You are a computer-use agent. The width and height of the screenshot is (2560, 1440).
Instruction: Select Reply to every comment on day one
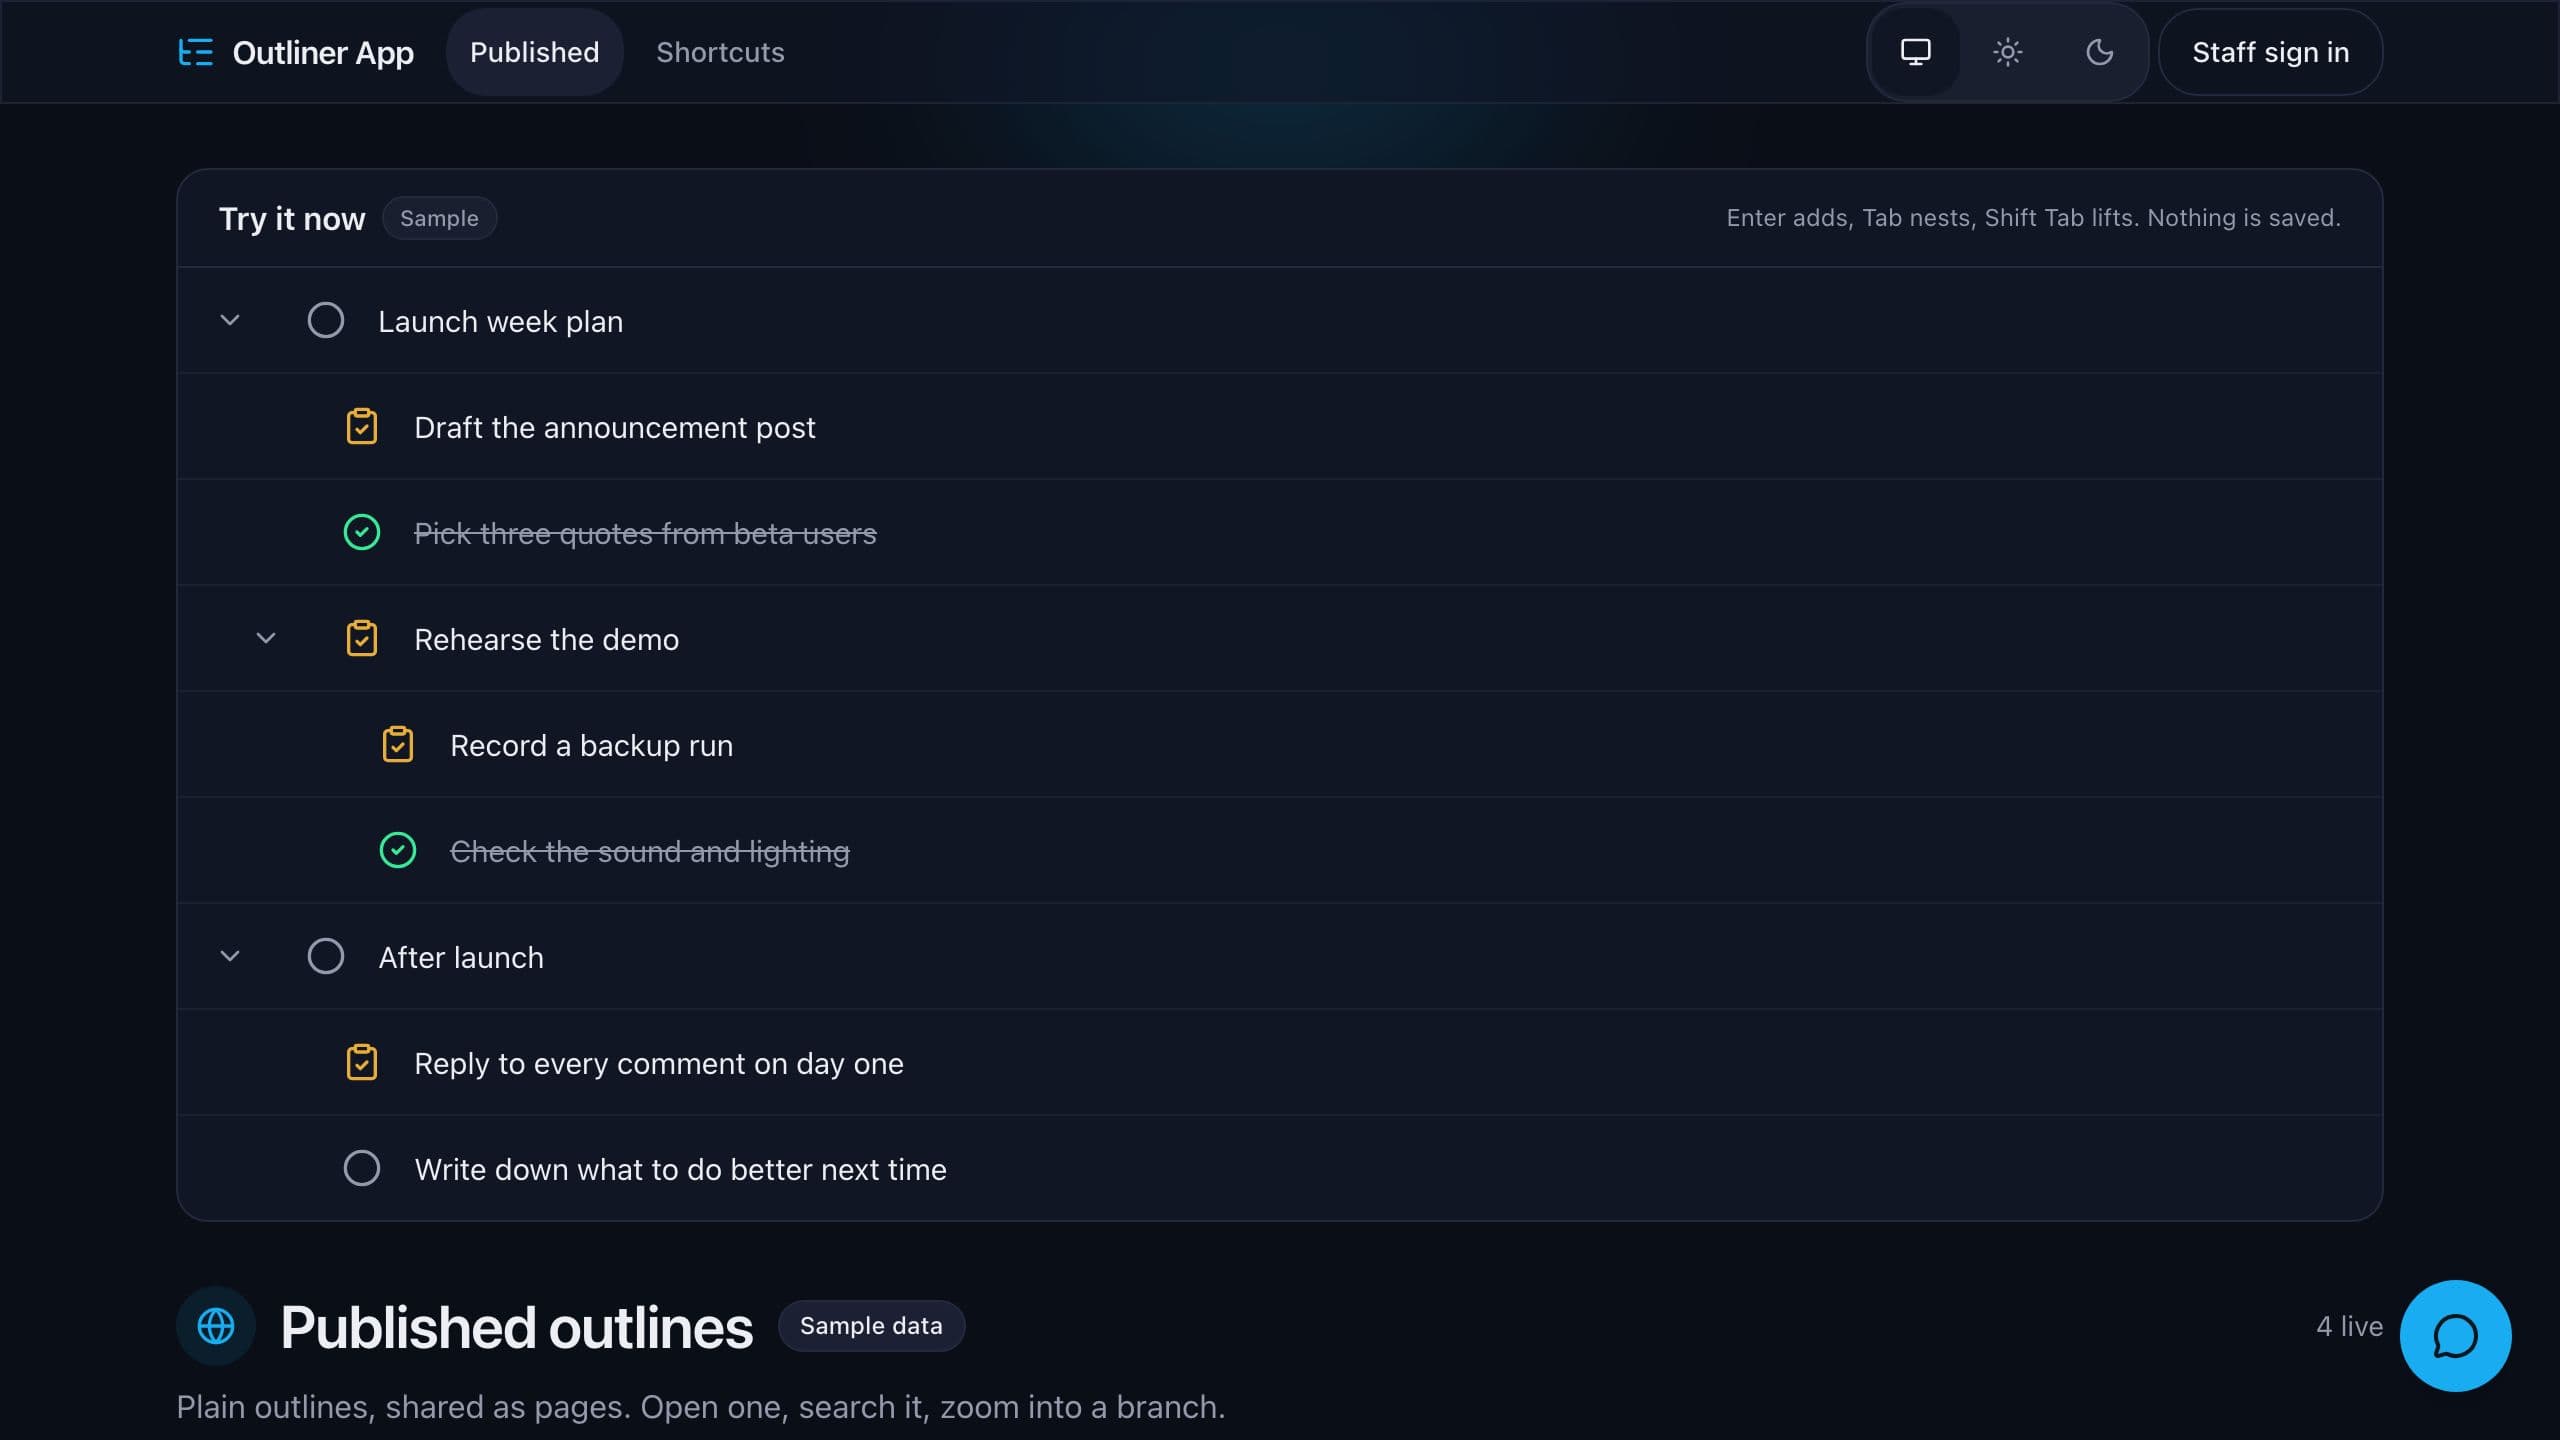[659, 1064]
